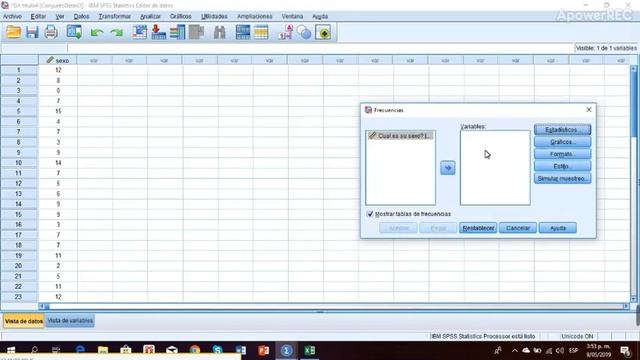Close the Frecuencias dialog with the X
Screen dimensions: 640x360
coord(589,109)
